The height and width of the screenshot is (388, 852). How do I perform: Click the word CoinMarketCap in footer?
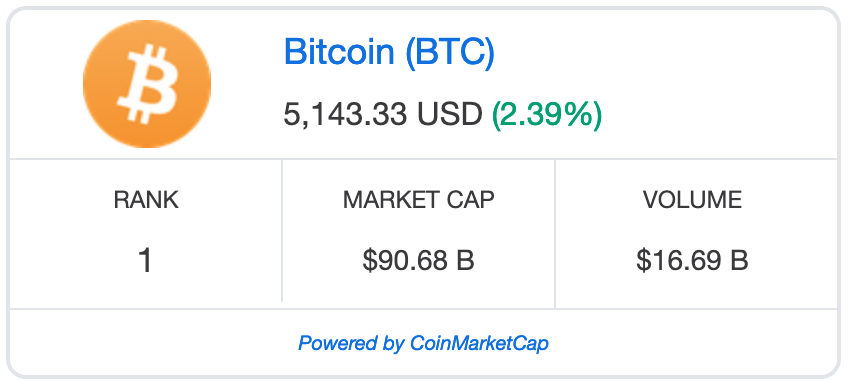coord(479,343)
